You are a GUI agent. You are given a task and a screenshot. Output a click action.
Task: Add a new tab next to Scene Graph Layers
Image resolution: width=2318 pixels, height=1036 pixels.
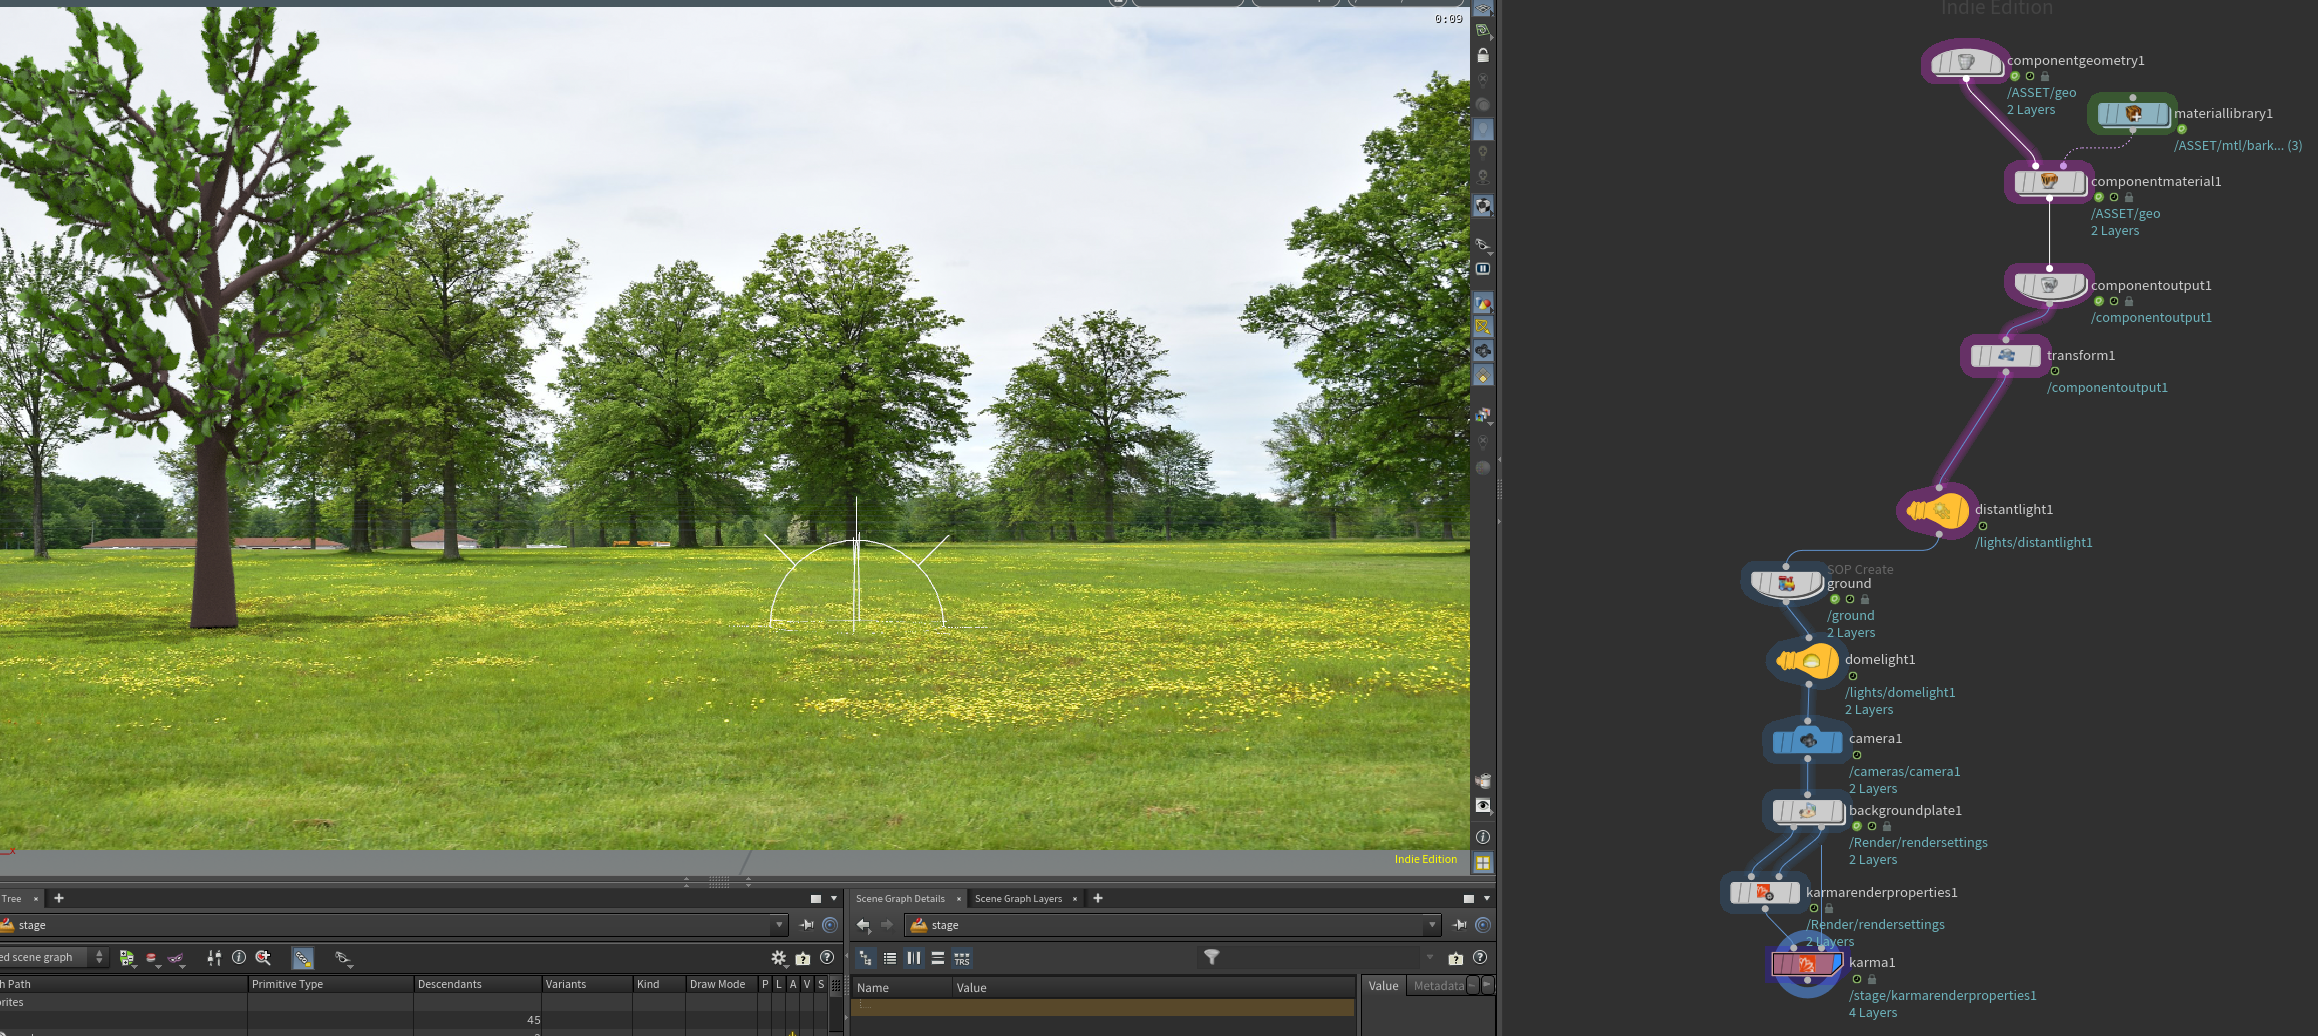(1098, 898)
